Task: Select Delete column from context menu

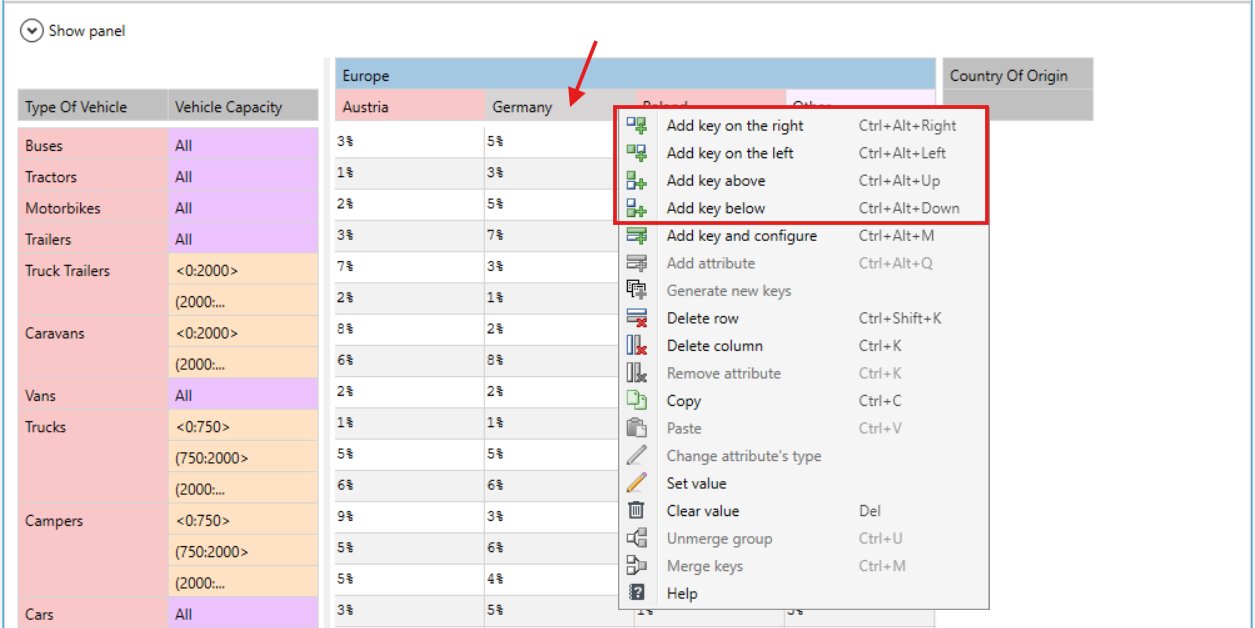Action: [803, 346]
